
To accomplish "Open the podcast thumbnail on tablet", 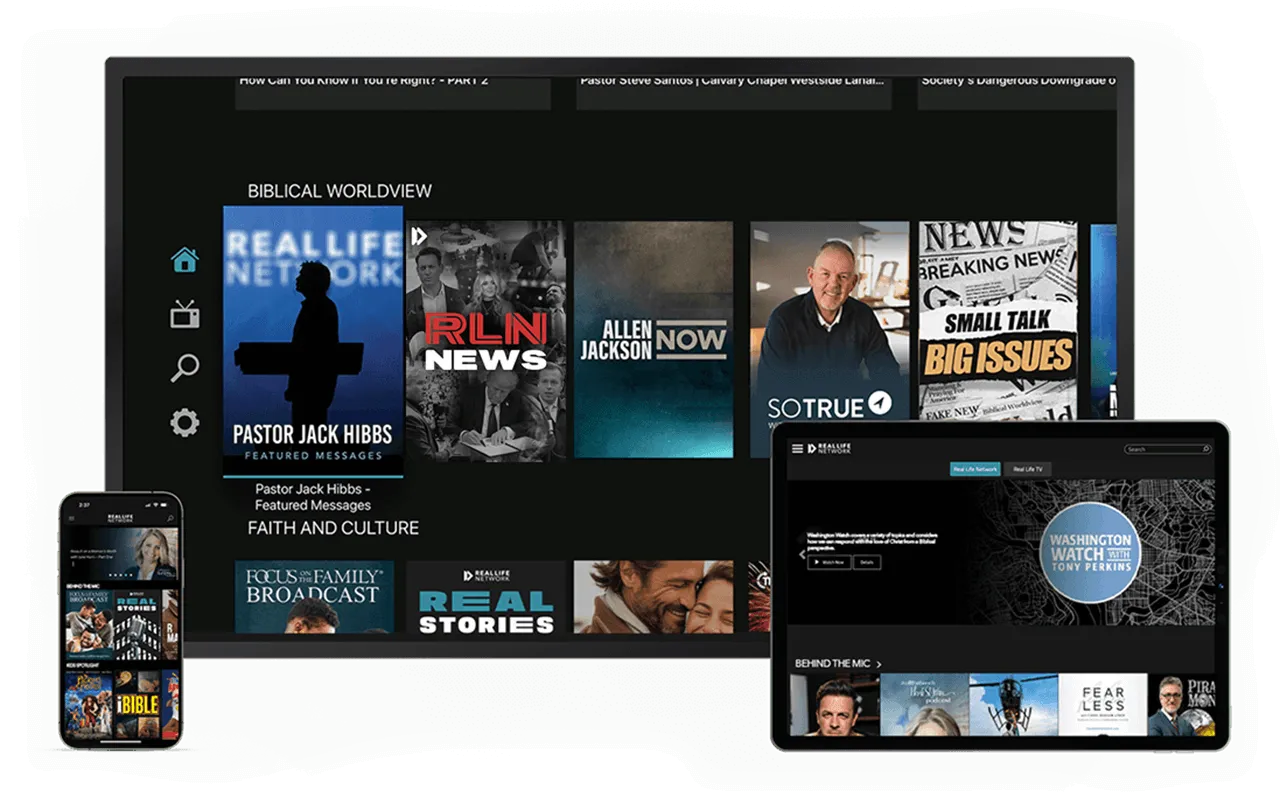I will click(924, 705).
